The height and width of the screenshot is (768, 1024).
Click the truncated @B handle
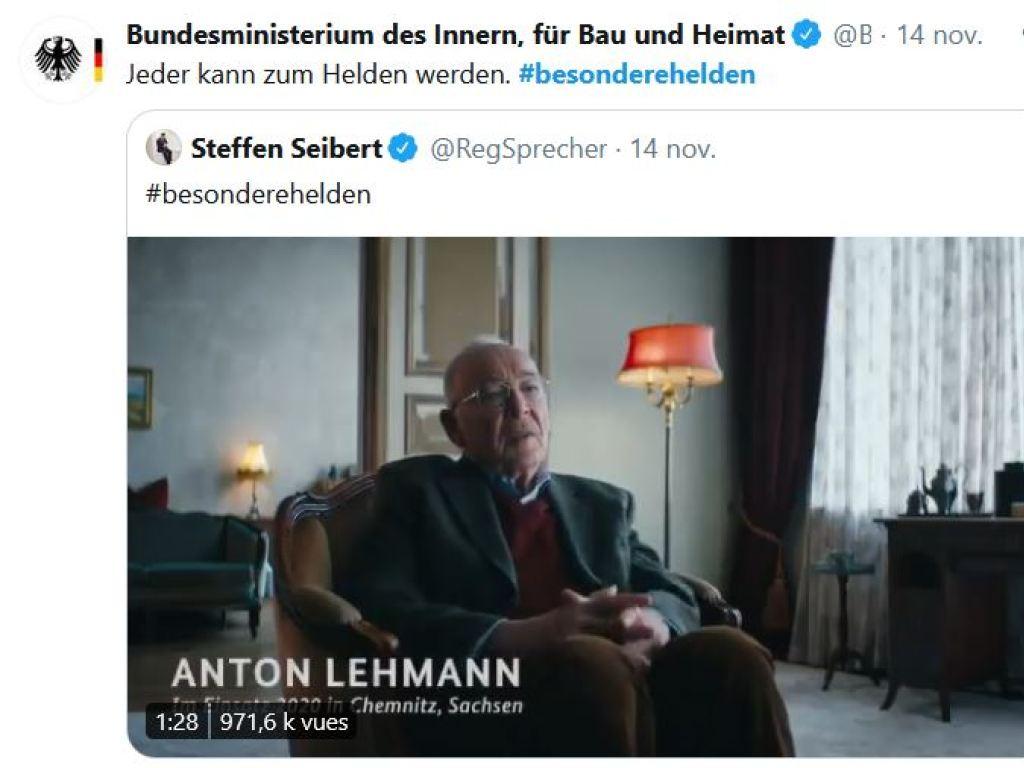point(852,35)
